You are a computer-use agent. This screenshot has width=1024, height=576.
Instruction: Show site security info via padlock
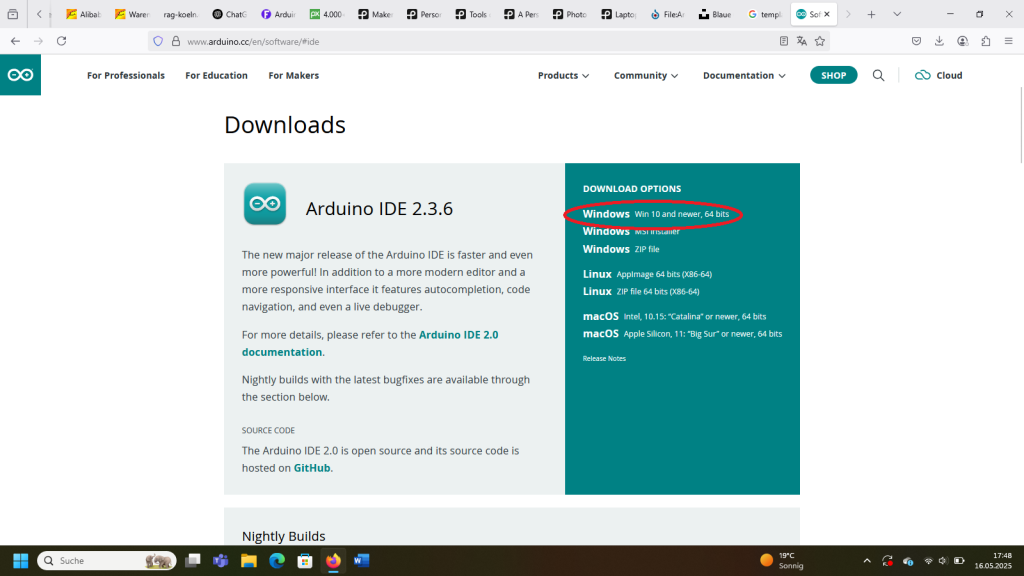pyautogui.click(x=176, y=41)
